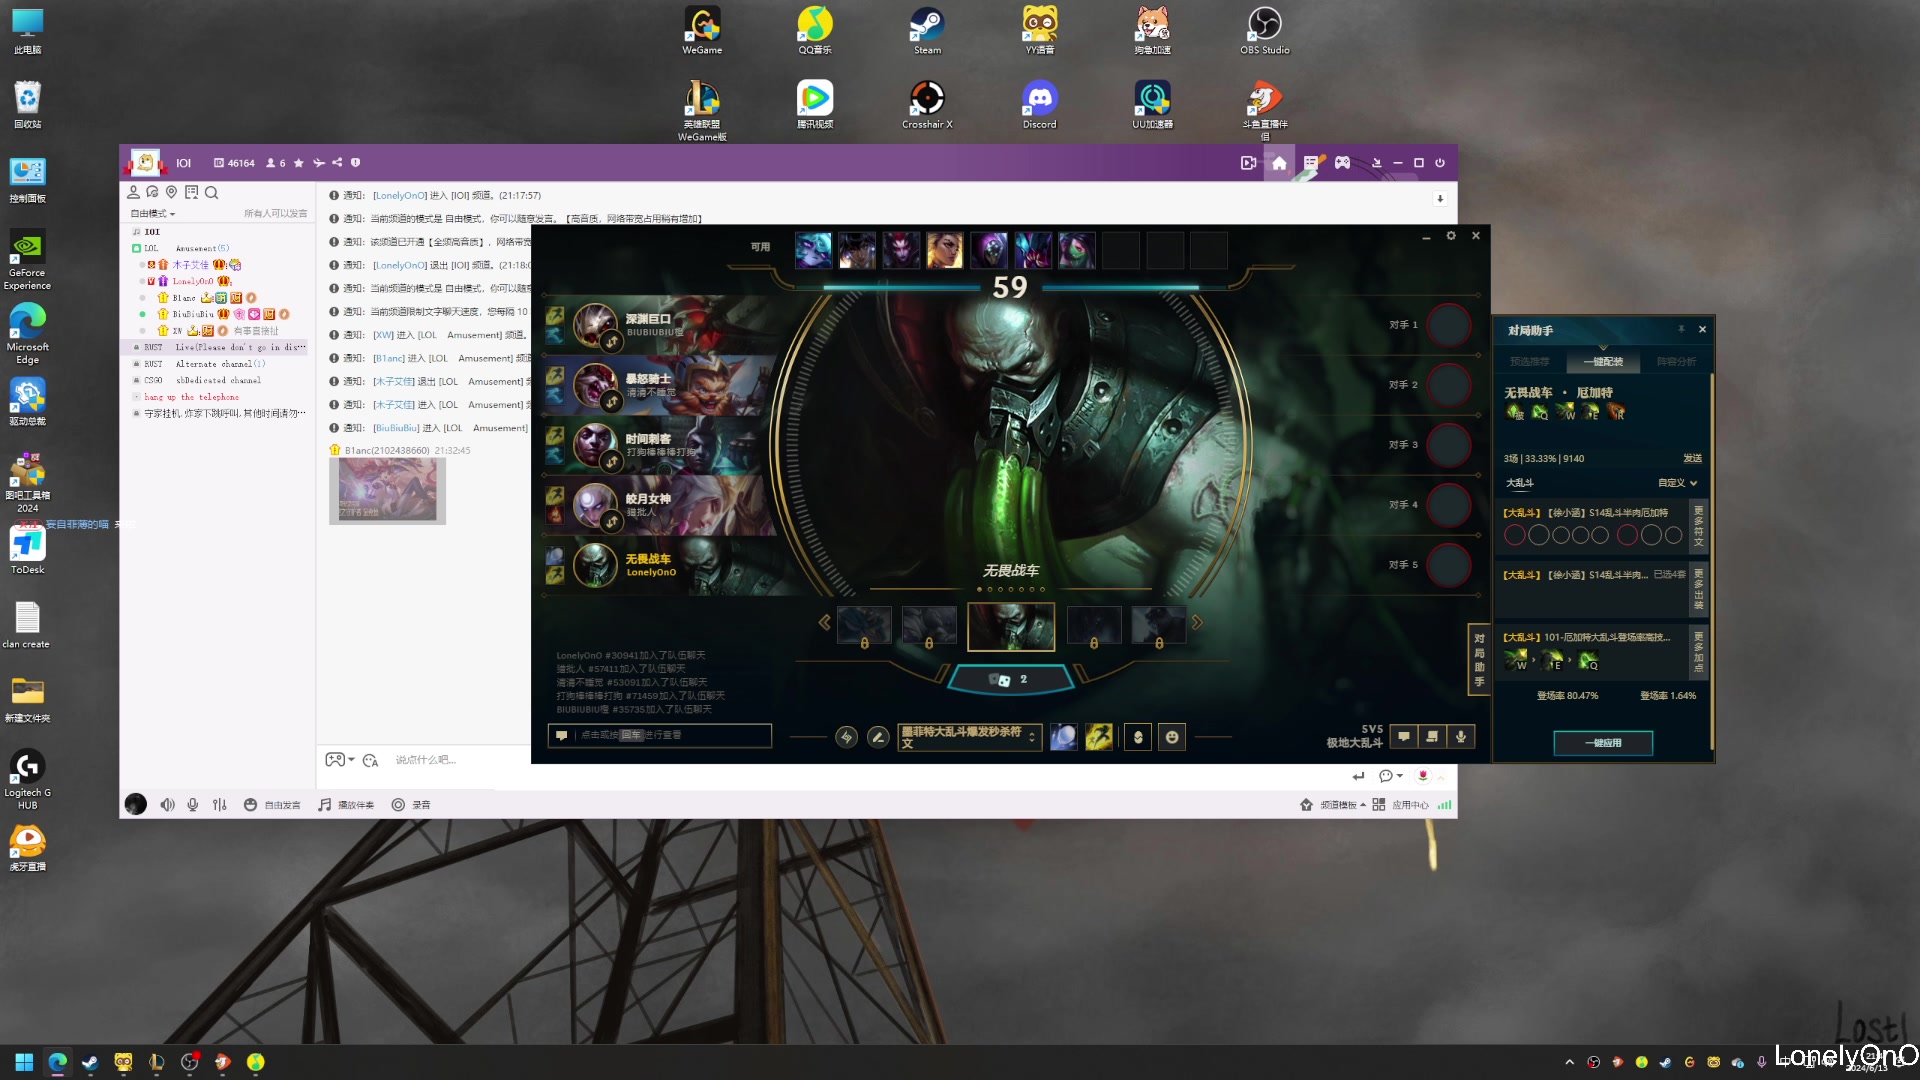Image resolution: width=1920 pixels, height=1080 pixels.
Task: Toggle the chat bubble button near 极地大乱斗
Action: [1404, 737]
